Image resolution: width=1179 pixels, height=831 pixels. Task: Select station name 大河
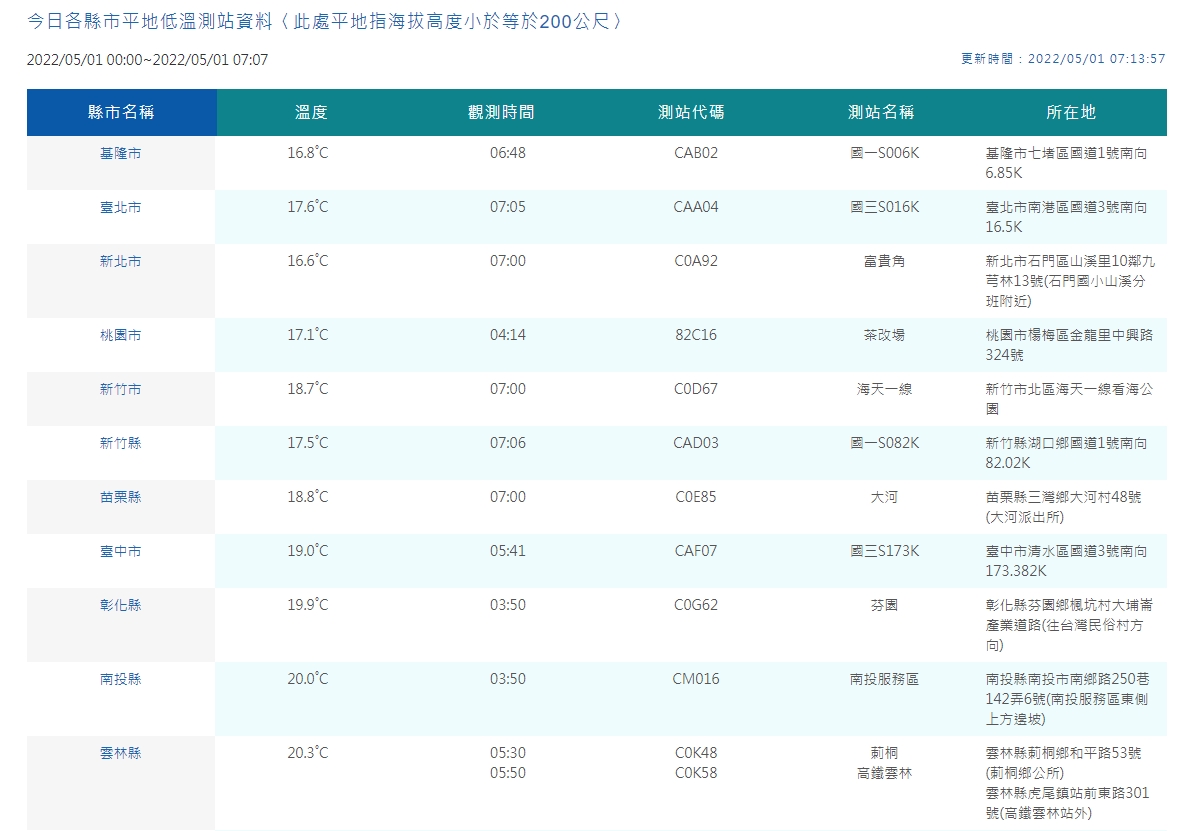(884, 498)
